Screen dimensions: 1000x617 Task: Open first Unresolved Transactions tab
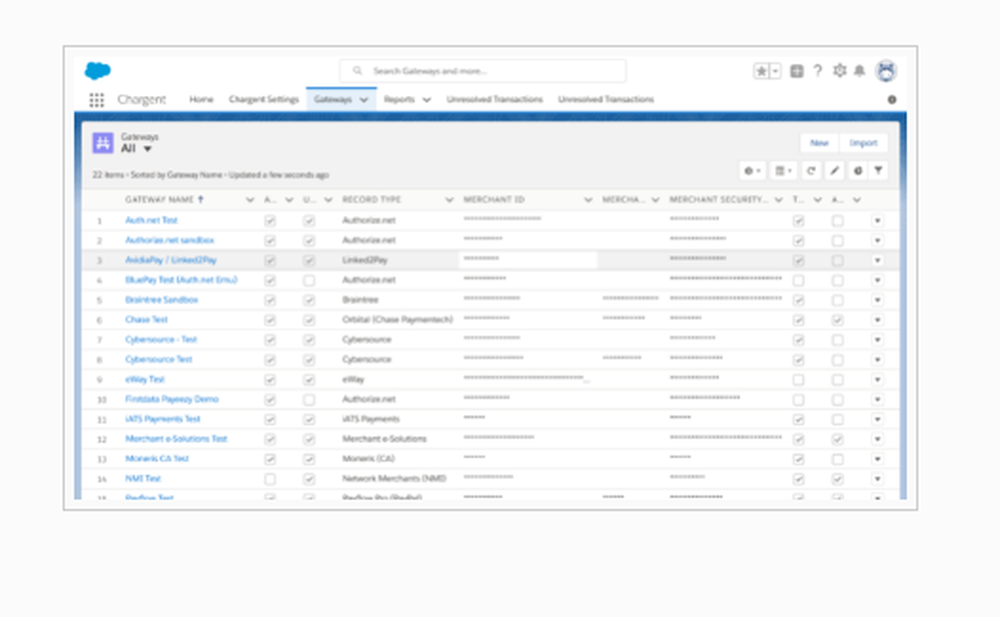494,100
